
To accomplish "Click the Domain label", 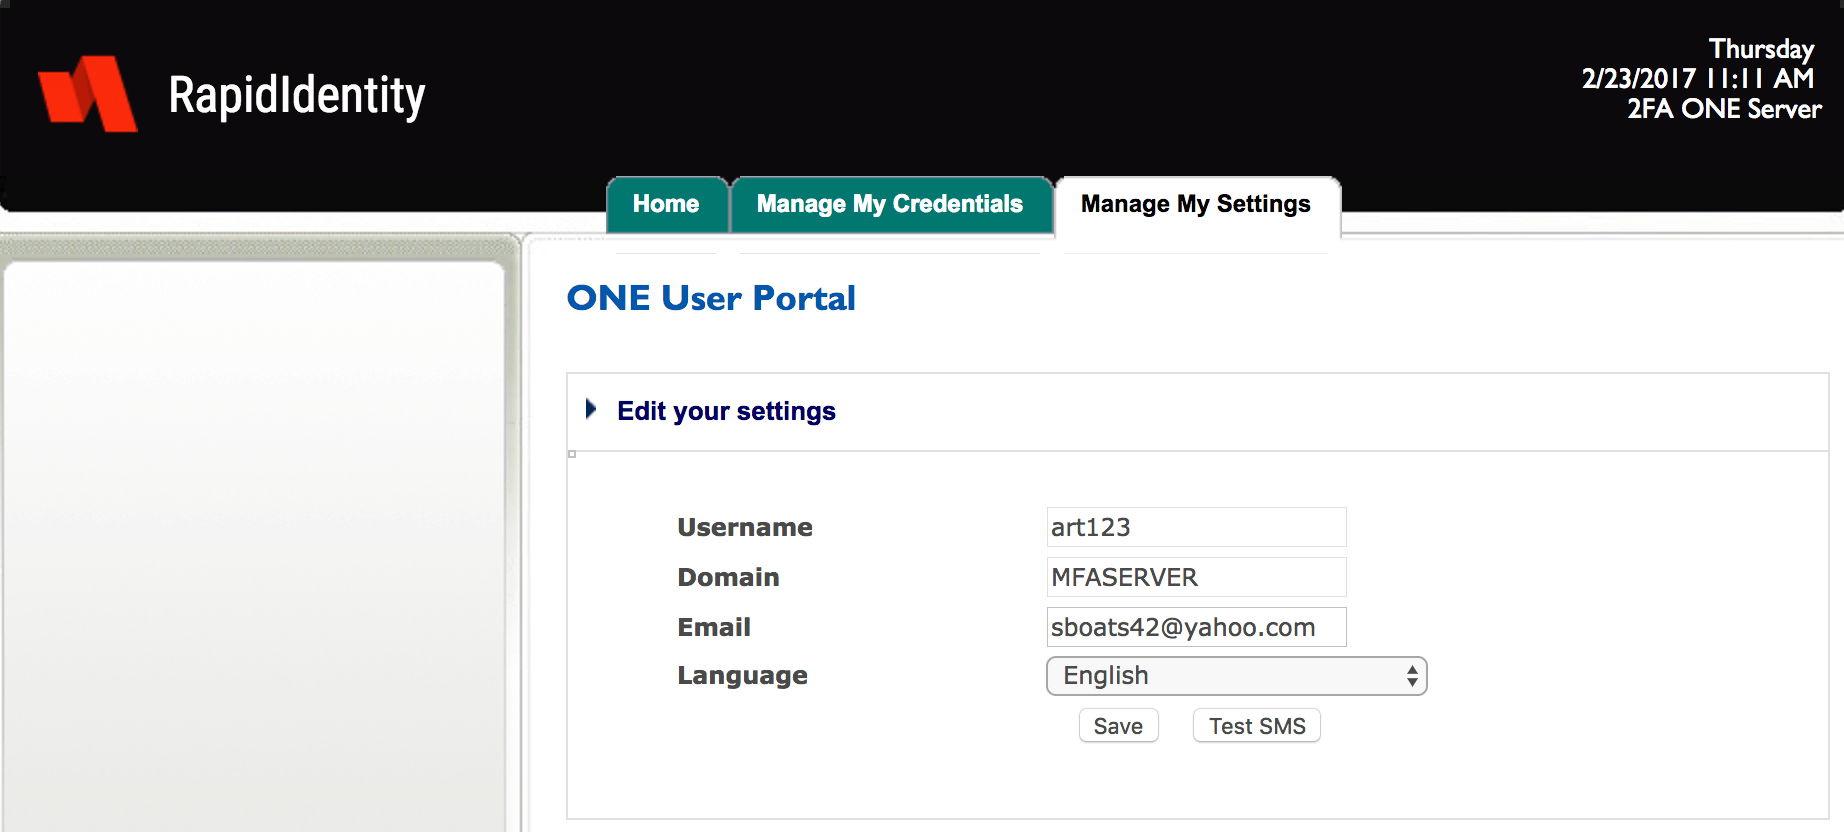I will 728,577.
